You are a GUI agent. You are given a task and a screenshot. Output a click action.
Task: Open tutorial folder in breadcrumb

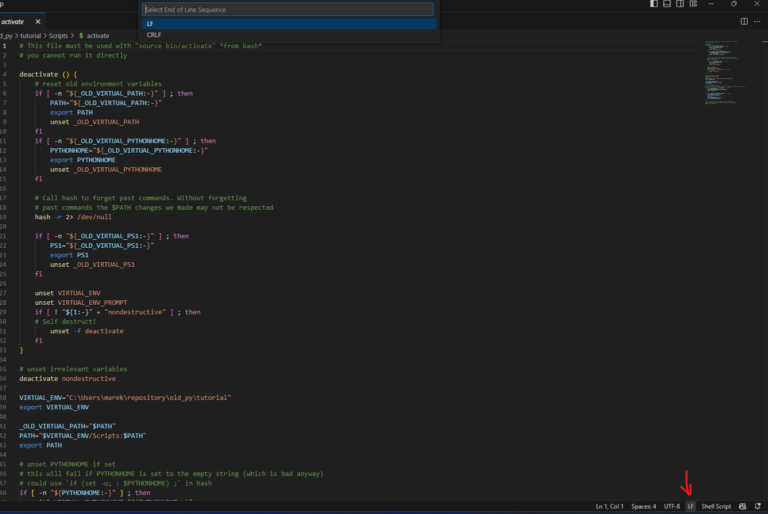pos(29,35)
